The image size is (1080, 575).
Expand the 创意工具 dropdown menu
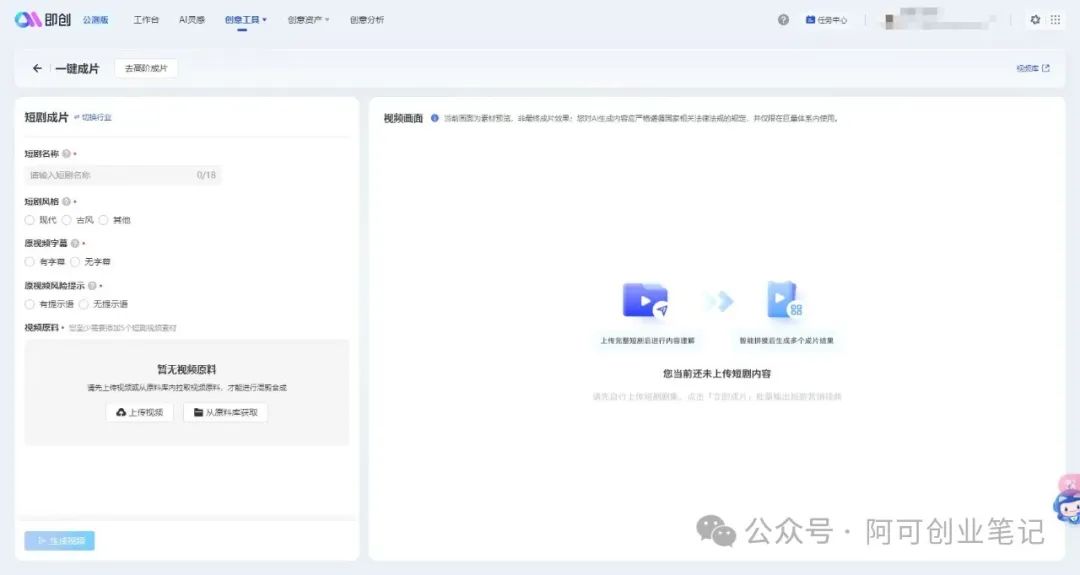pyautogui.click(x=245, y=20)
